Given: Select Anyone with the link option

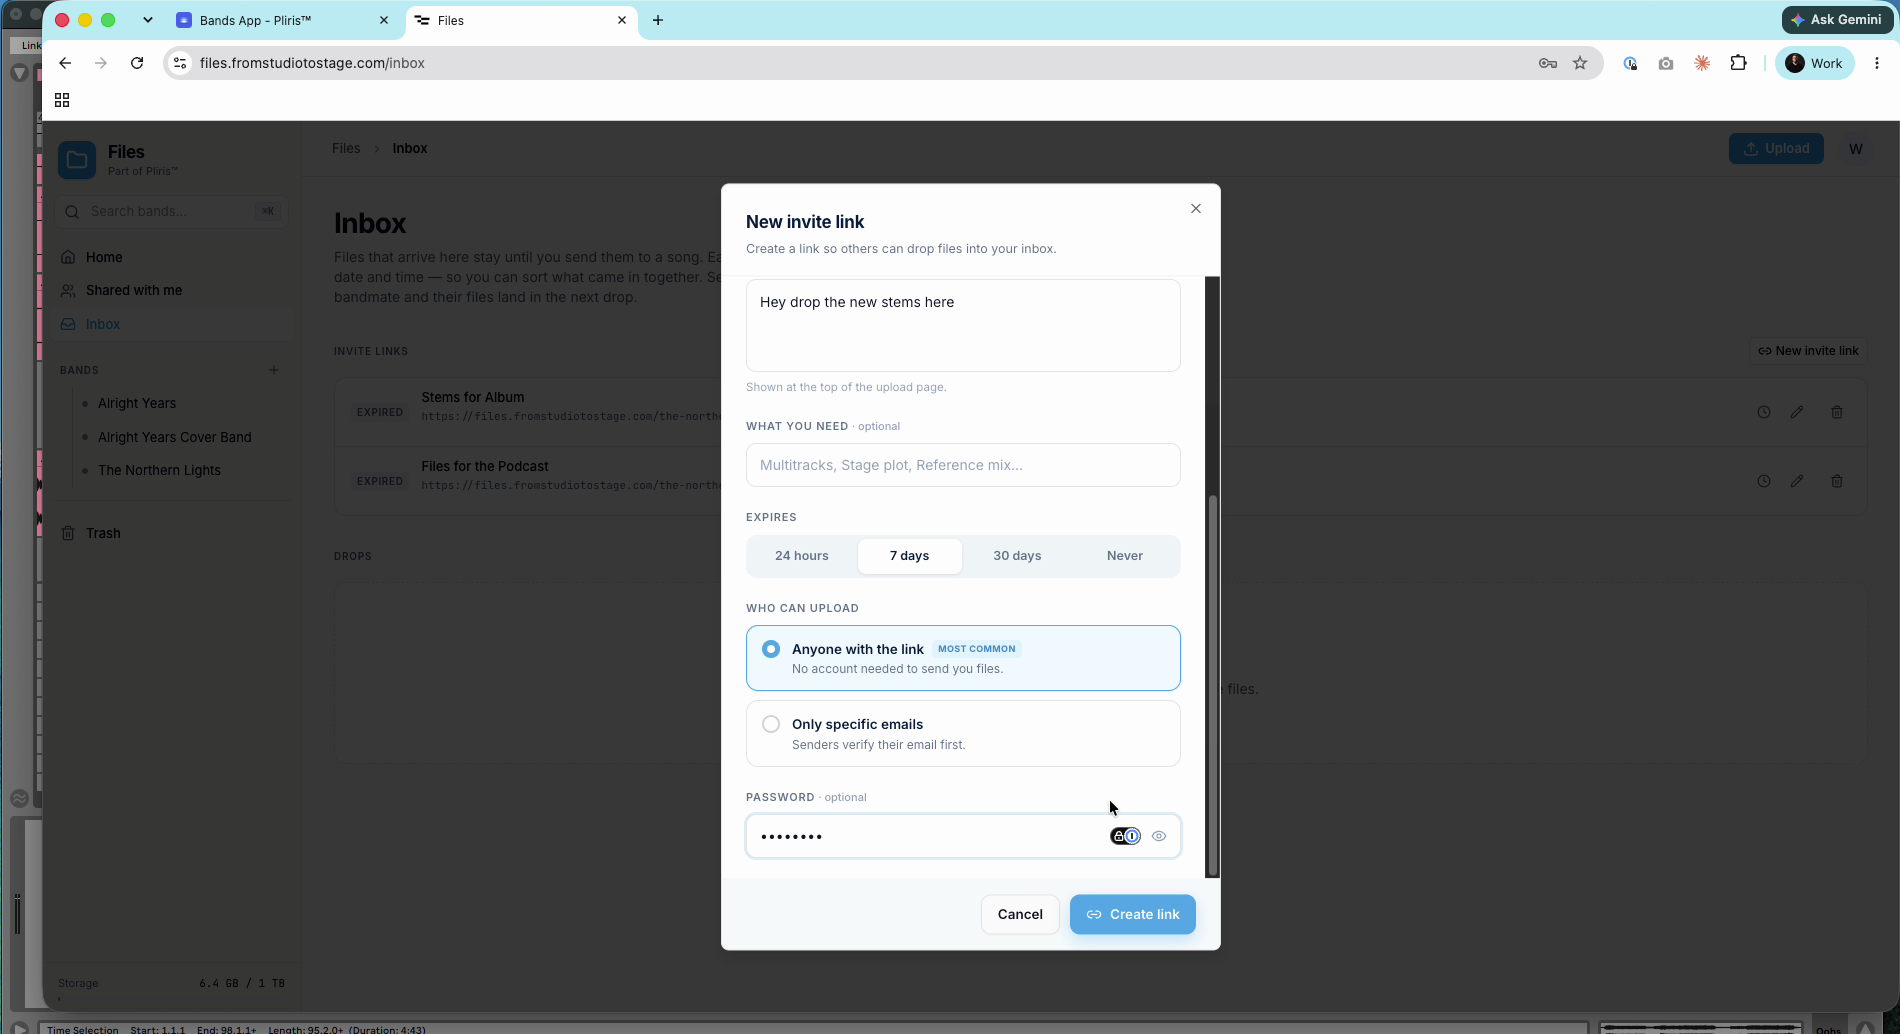Looking at the screenshot, I should (963, 658).
